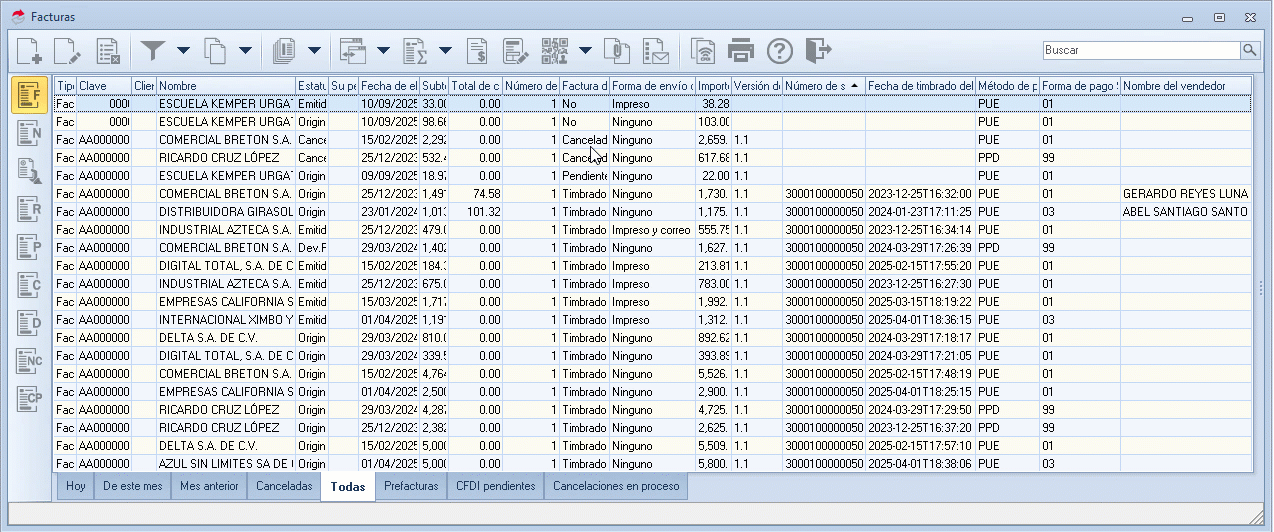The image size is (1274, 532).
Task: Sort by the Nombre column header
Action: [x=225, y=86]
